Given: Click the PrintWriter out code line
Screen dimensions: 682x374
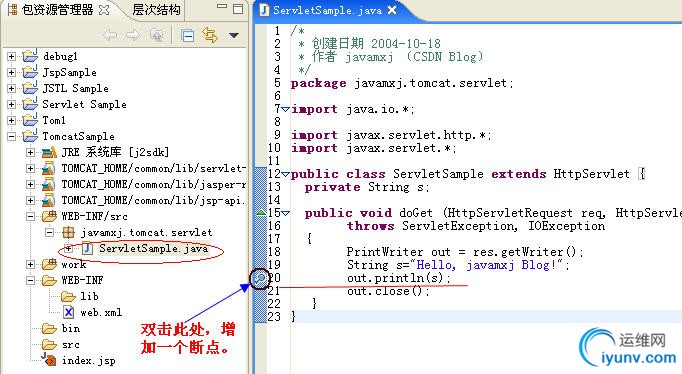Looking at the screenshot, I should 465,252.
